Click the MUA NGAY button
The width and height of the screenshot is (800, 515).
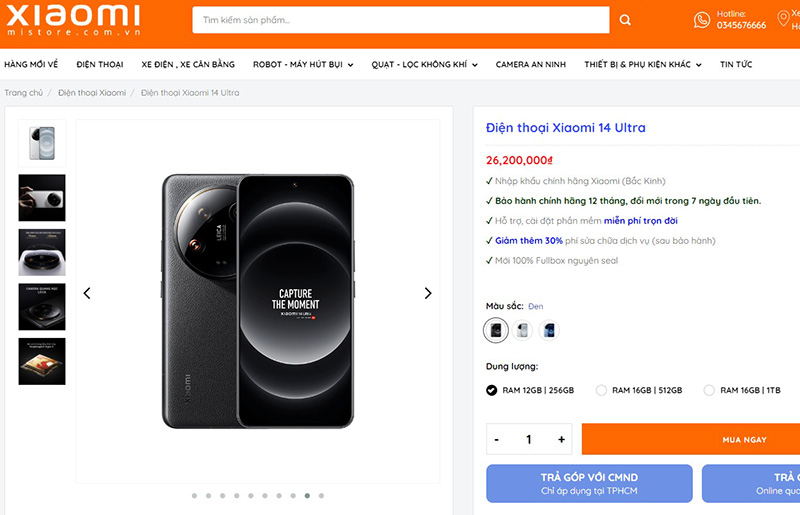[x=691, y=439]
